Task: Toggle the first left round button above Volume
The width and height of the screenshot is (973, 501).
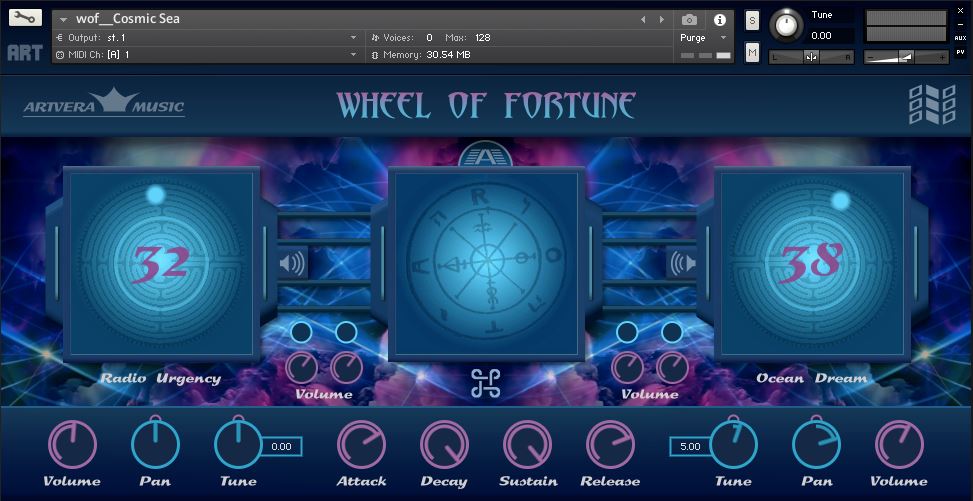Action: point(302,332)
